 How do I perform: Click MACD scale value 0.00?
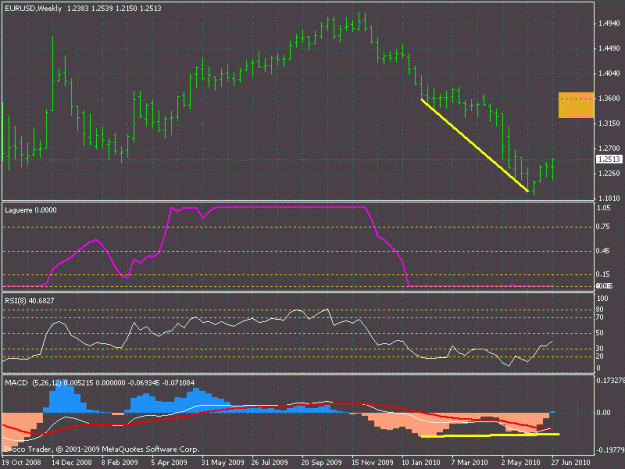point(604,413)
